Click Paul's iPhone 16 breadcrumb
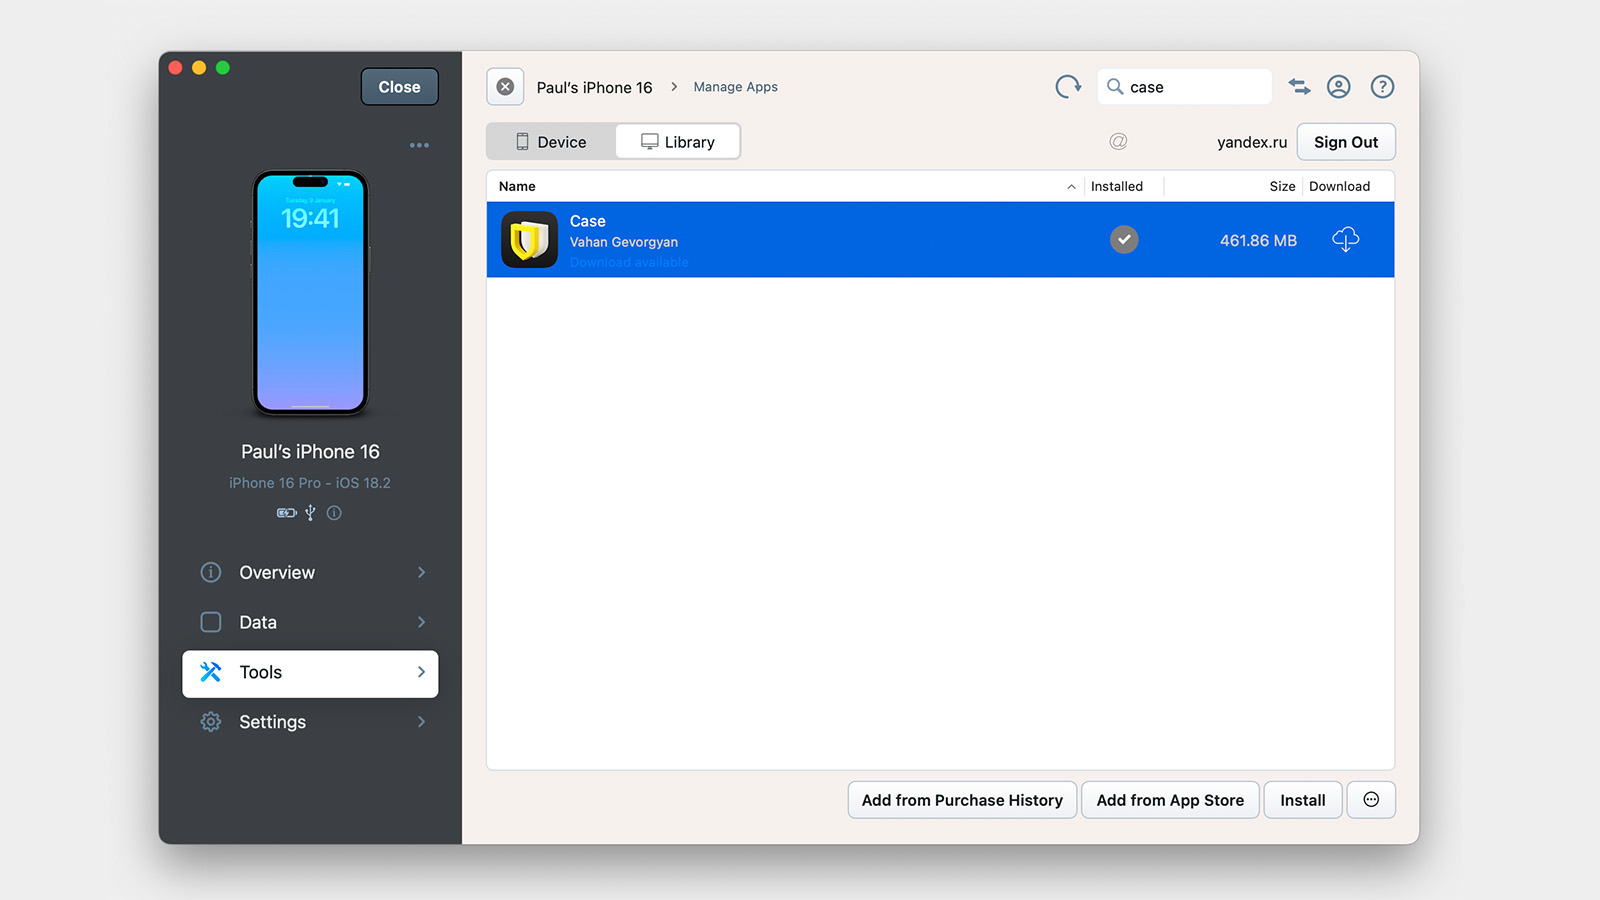The image size is (1600, 900). (x=594, y=87)
